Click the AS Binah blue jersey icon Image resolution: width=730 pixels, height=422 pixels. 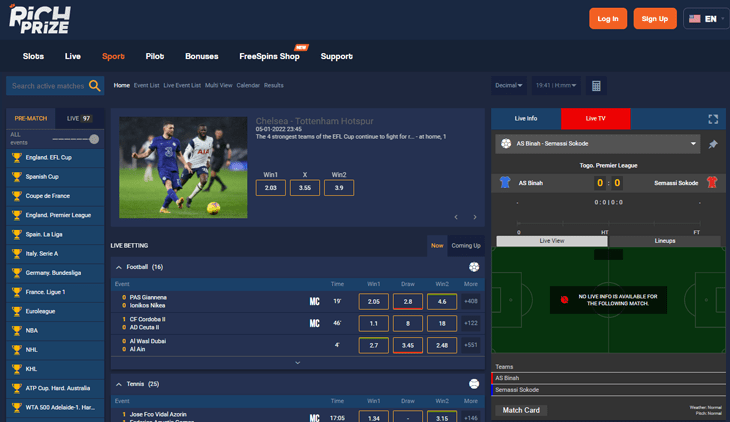[505, 182]
